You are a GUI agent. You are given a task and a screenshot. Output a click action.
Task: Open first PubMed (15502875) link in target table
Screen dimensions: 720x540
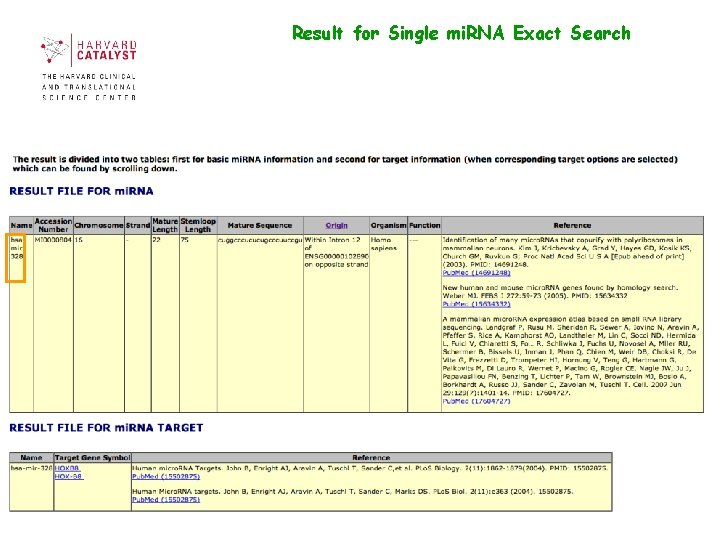[166, 477]
